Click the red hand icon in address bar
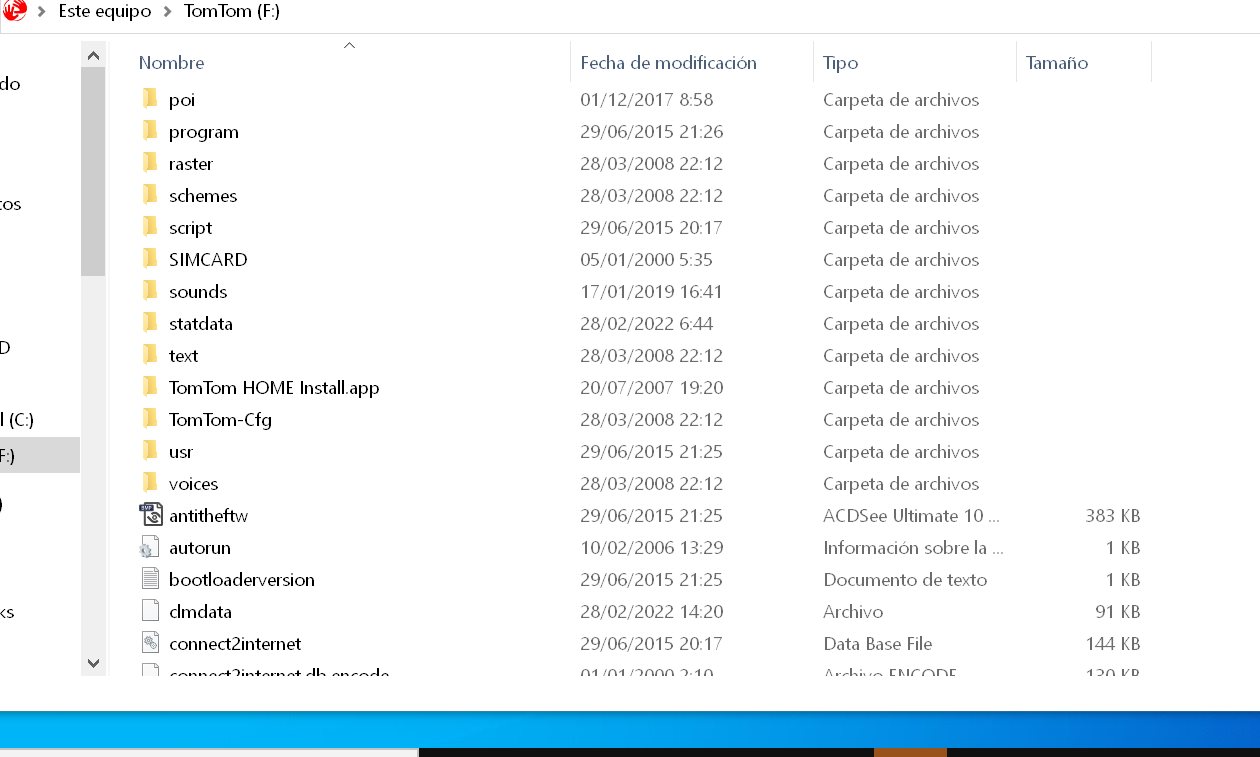1260x757 pixels. (14, 11)
